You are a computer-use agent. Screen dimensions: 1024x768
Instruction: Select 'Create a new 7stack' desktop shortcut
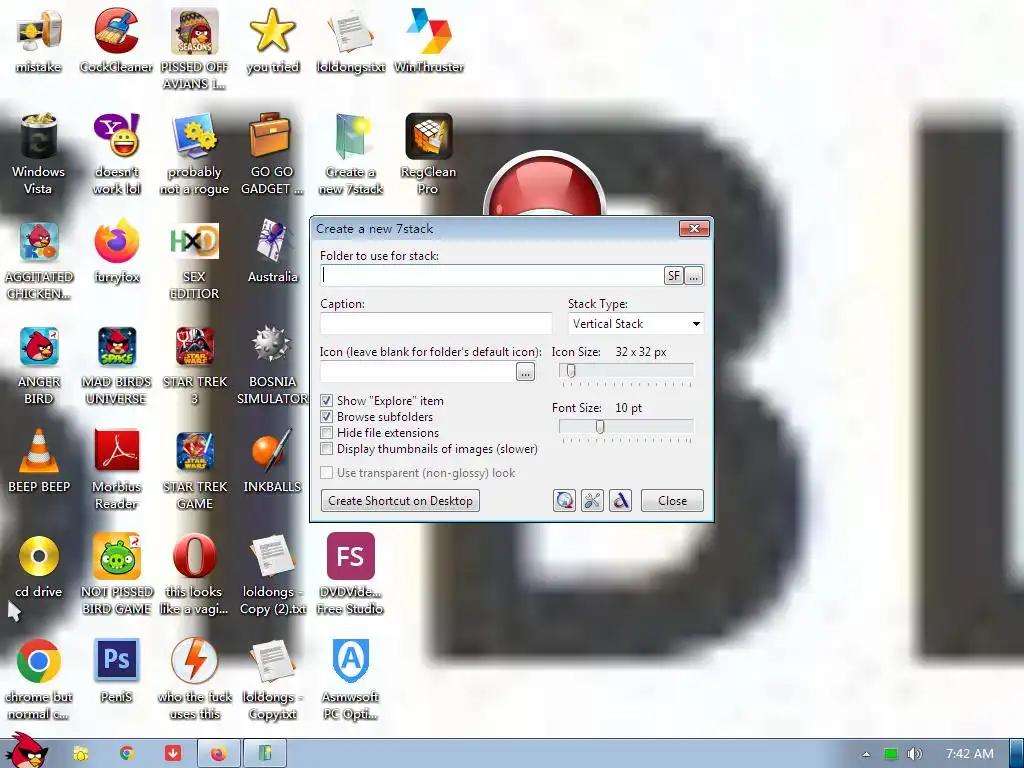click(351, 154)
